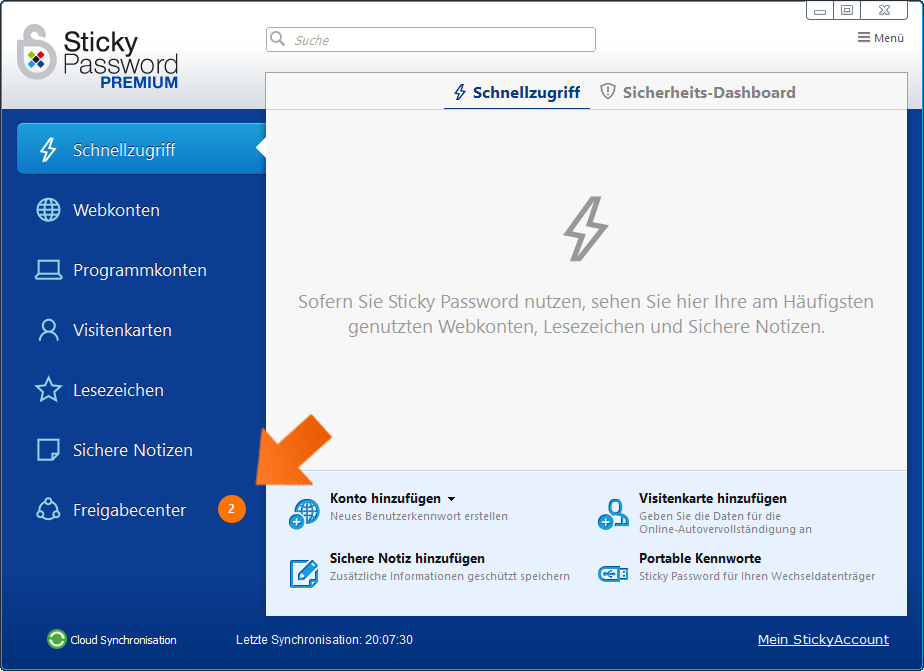Open Webkonten in the sidebar
The width and height of the screenshot is (924, 671).
(x=141, y=210)
